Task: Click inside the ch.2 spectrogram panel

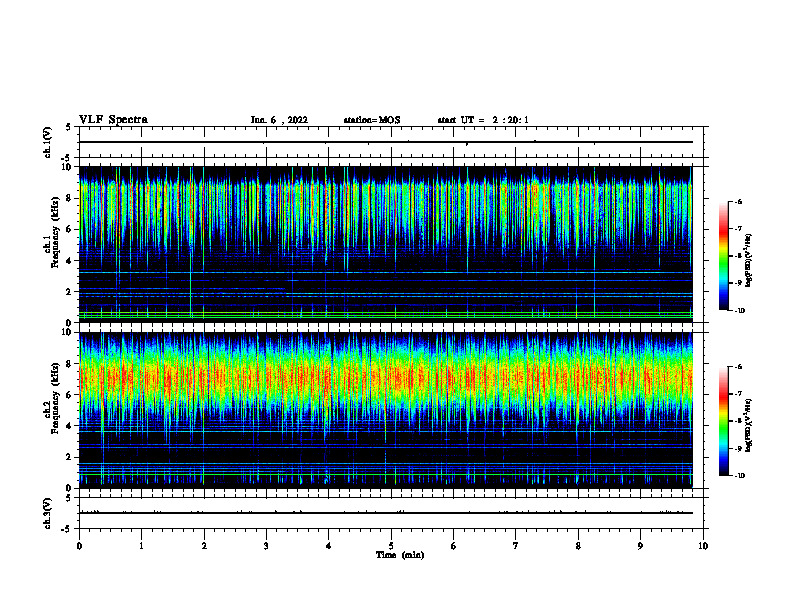Action: (385, 410)
